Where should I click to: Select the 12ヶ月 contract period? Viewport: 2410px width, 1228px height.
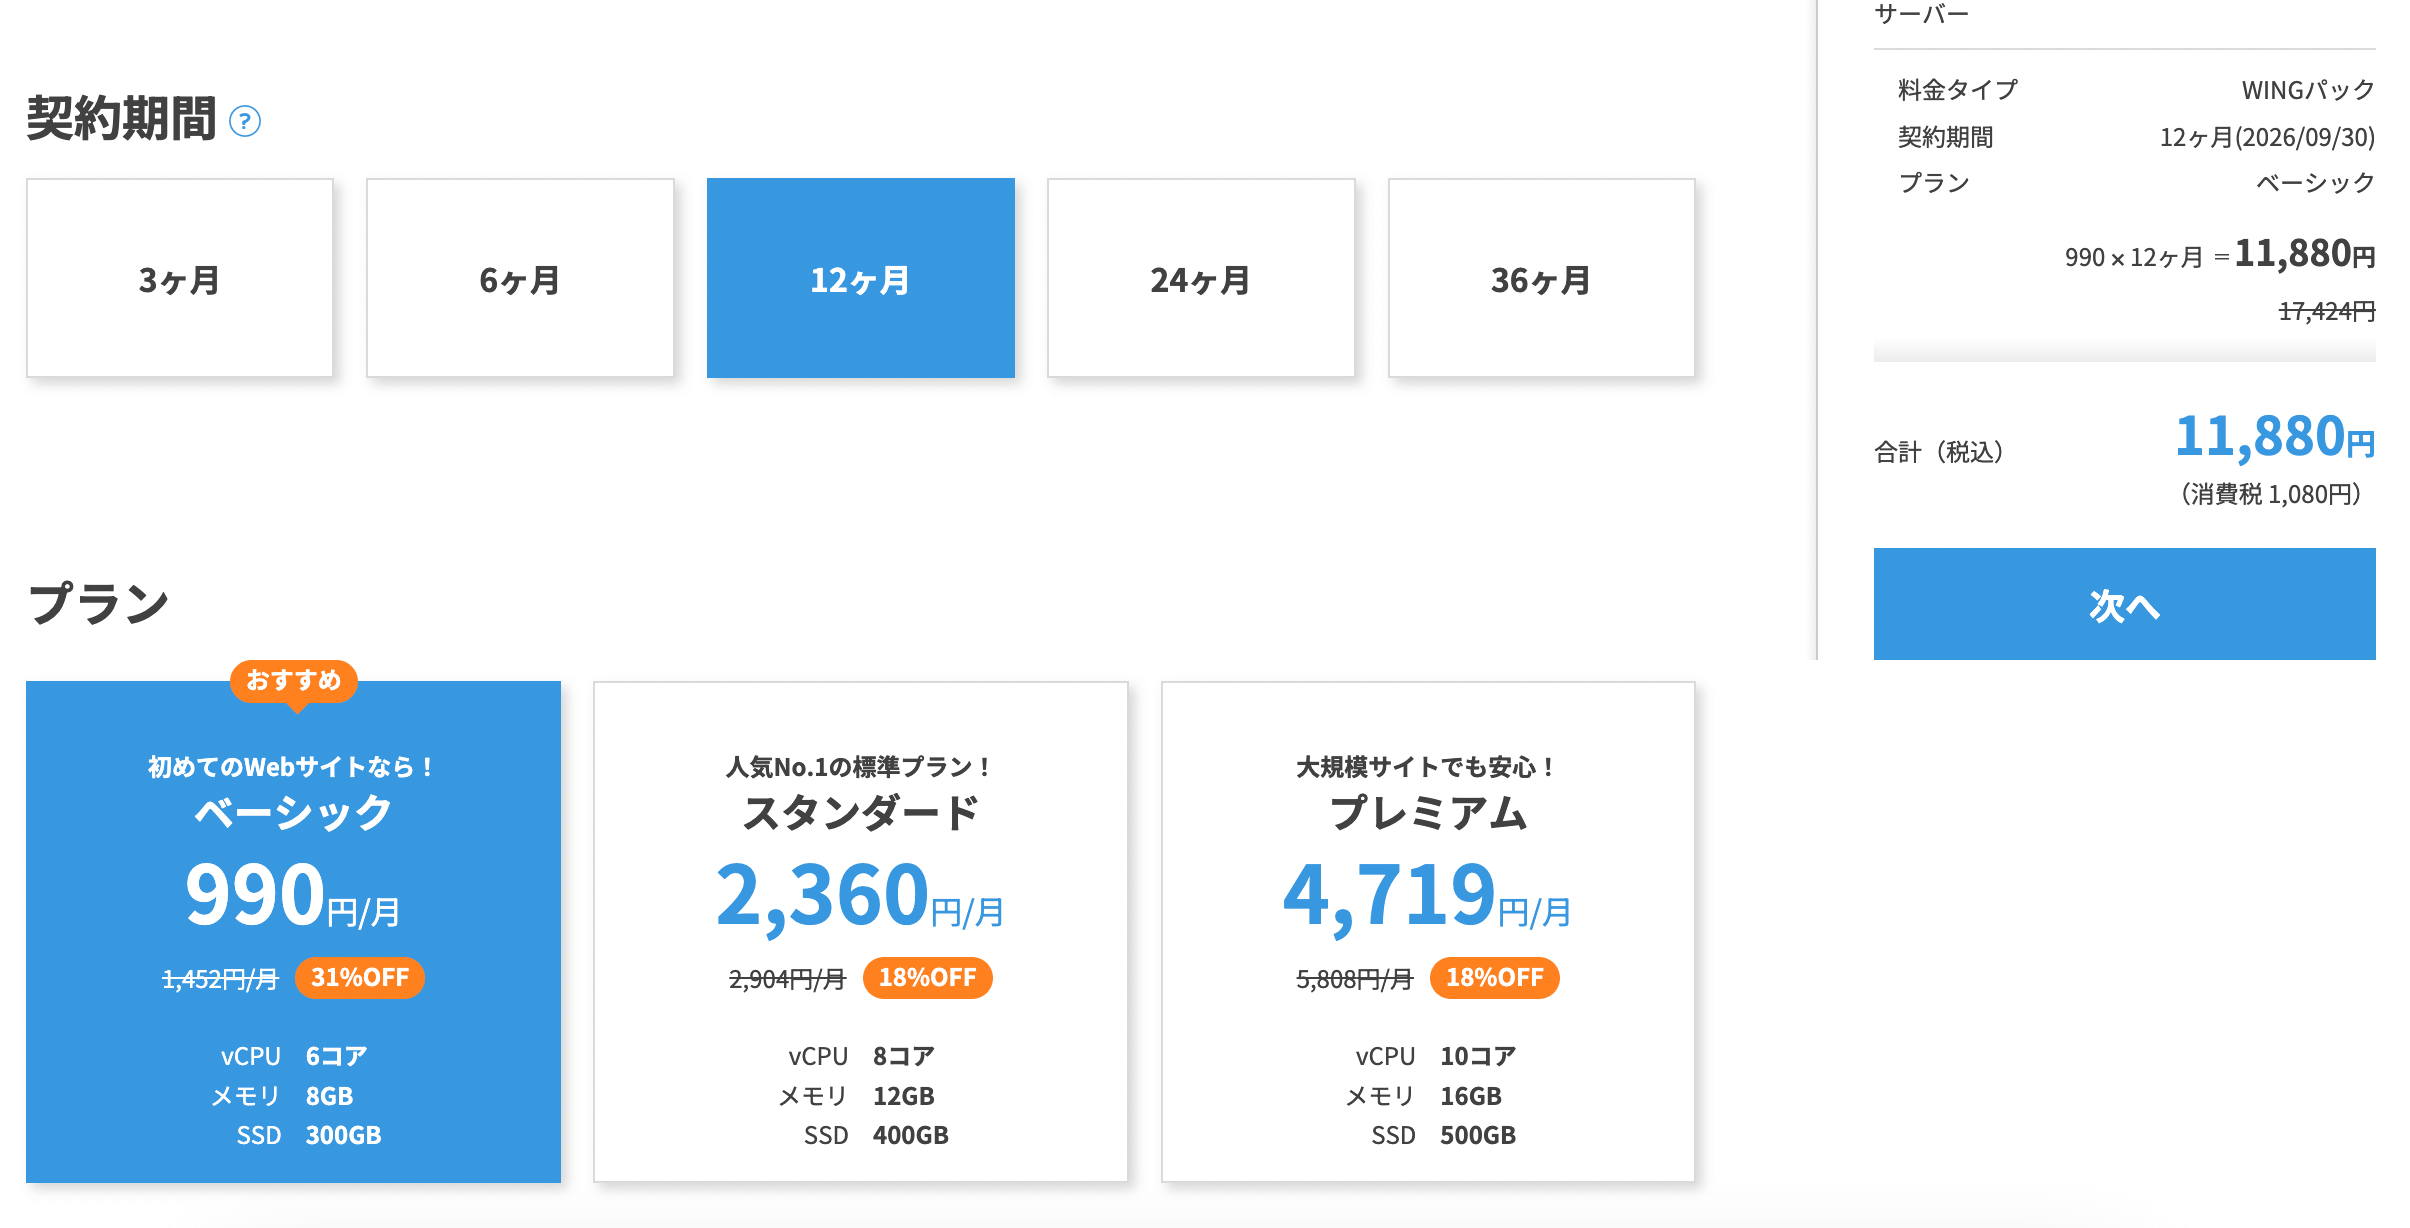(860, 278)
